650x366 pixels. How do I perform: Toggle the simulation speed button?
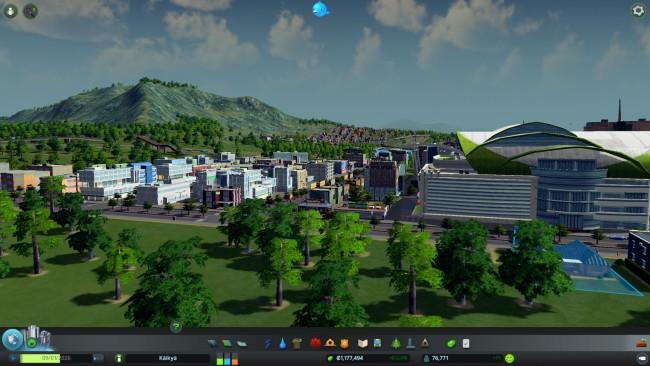98,358
